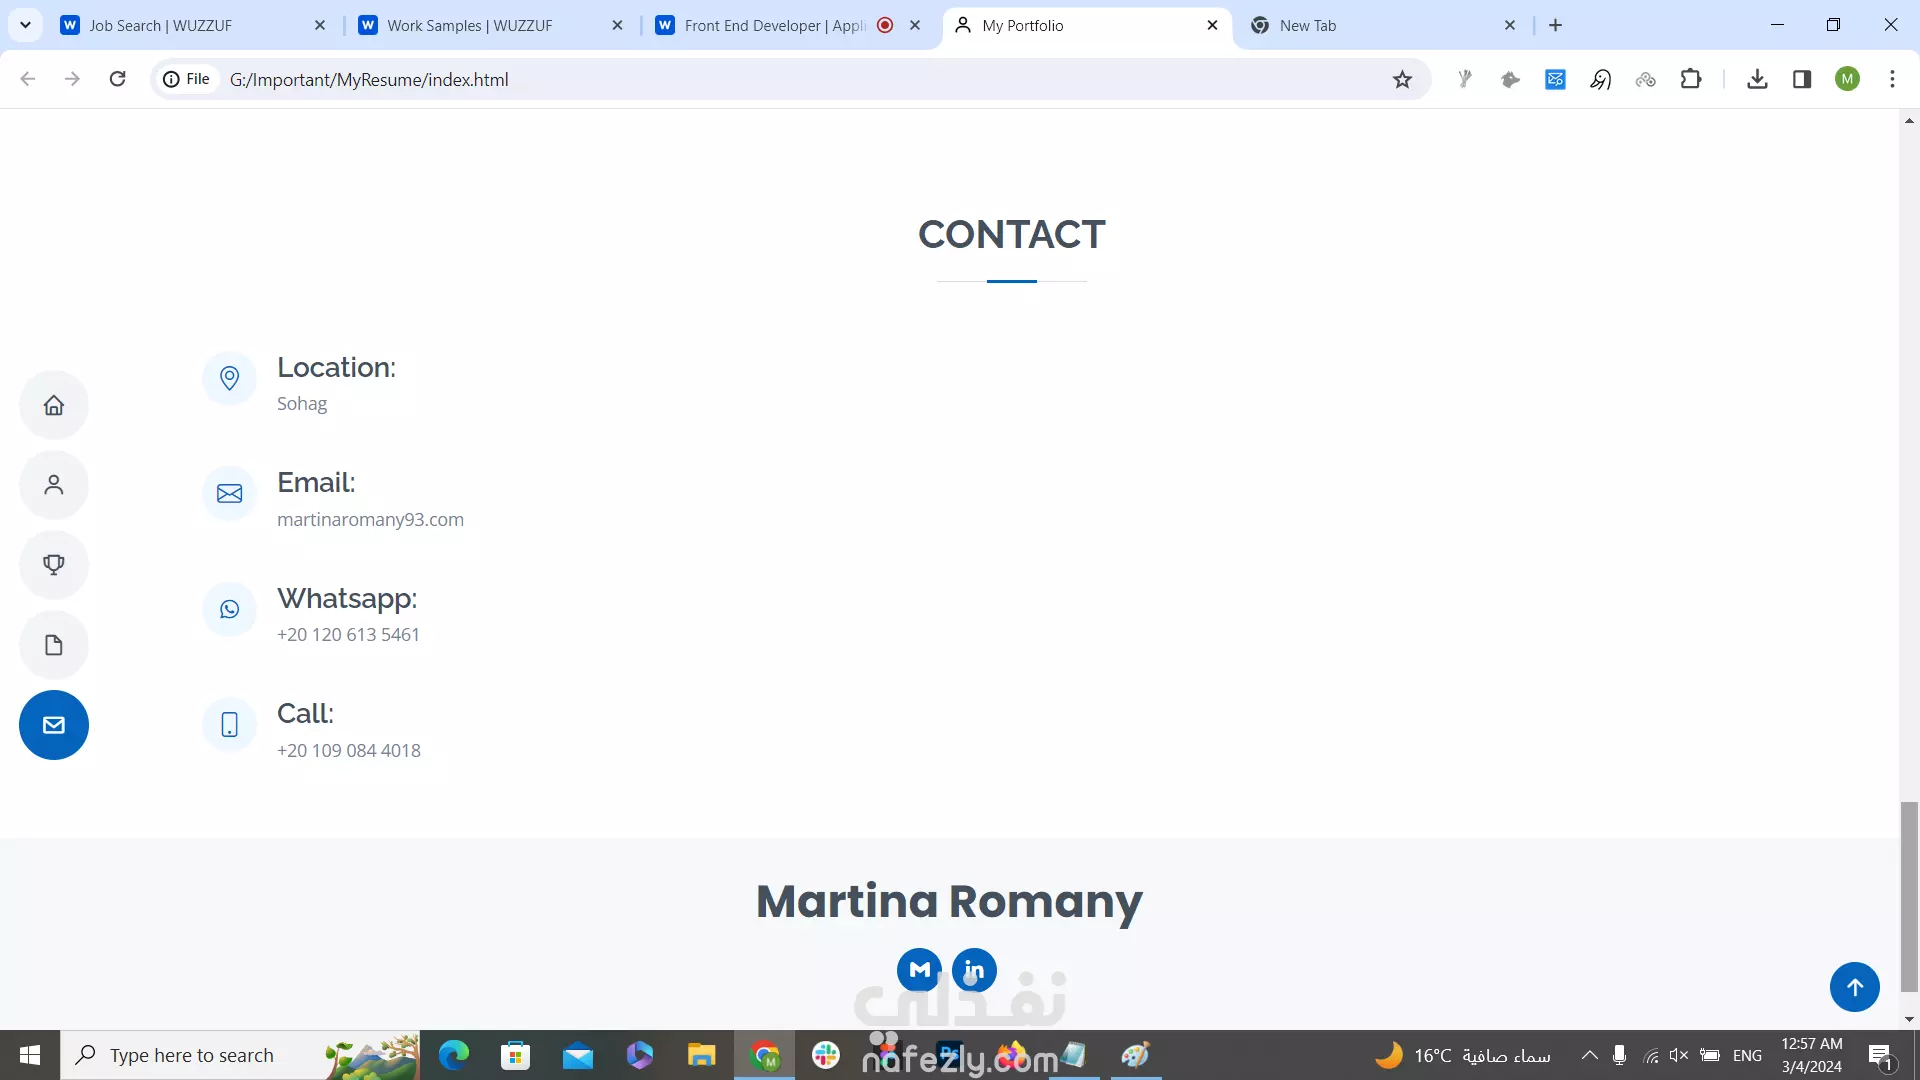Open Microsoft Edge from the taskbar
Screen dimensions: 1920x1080
point(453,1055)
